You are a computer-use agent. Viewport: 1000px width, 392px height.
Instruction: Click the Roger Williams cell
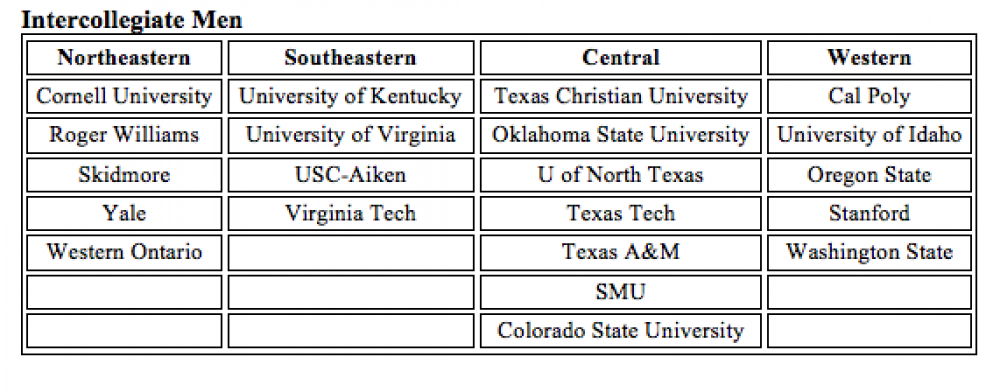pyautogui.click(x=124, y=135)
